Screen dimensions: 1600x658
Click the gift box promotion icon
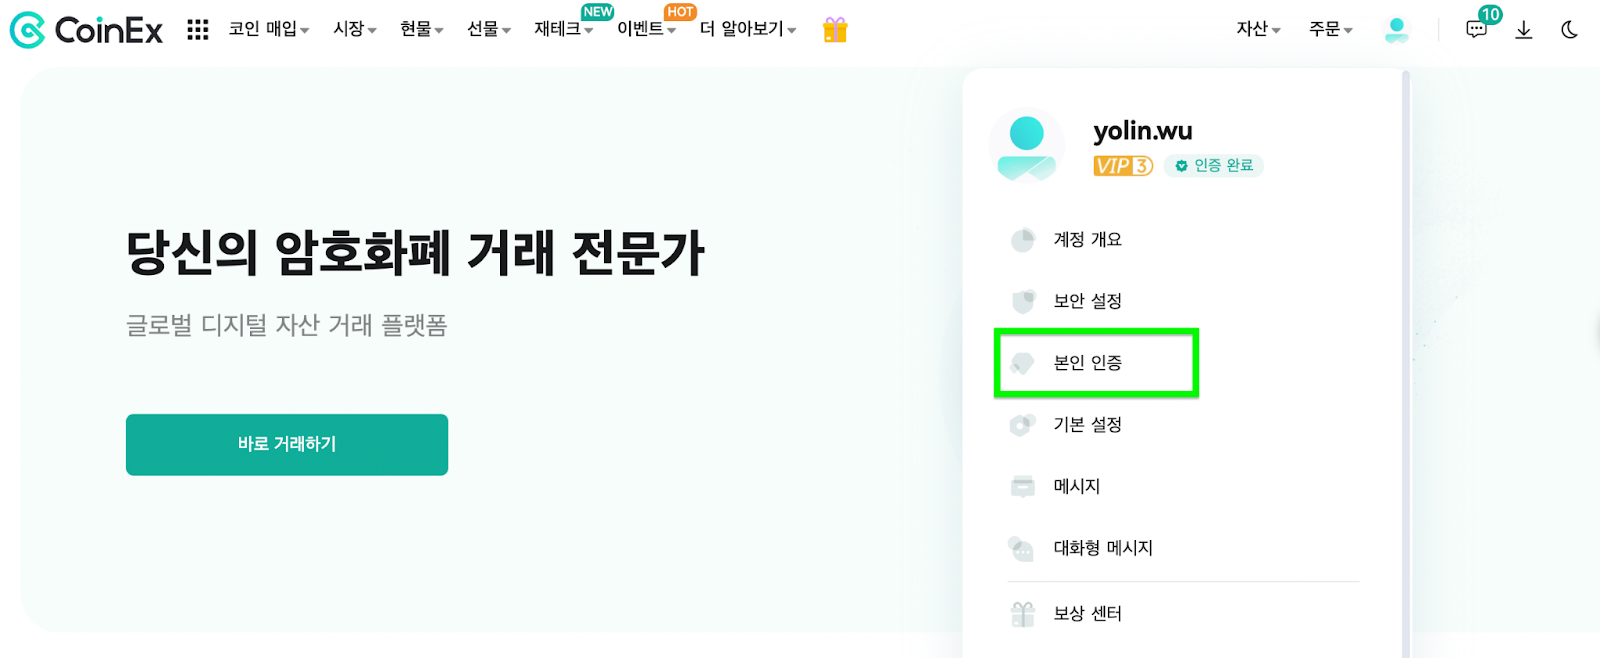point(836,30)
